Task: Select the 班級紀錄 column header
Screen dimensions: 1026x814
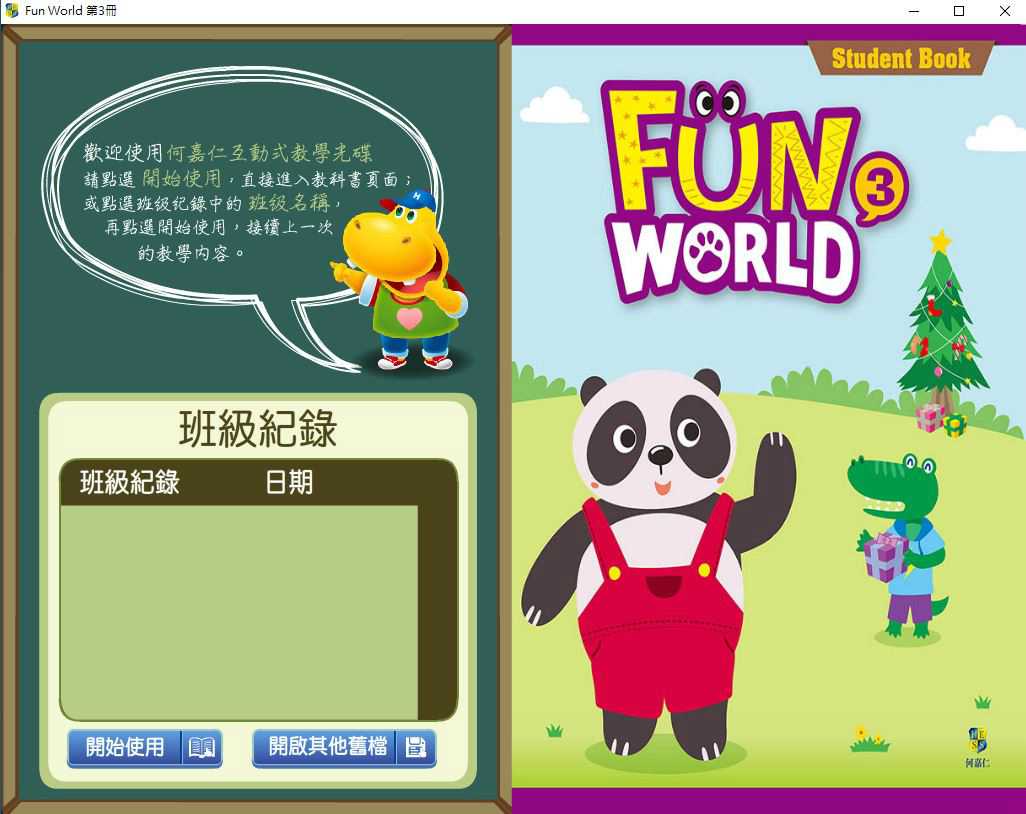Action: (x=130, y=483)
